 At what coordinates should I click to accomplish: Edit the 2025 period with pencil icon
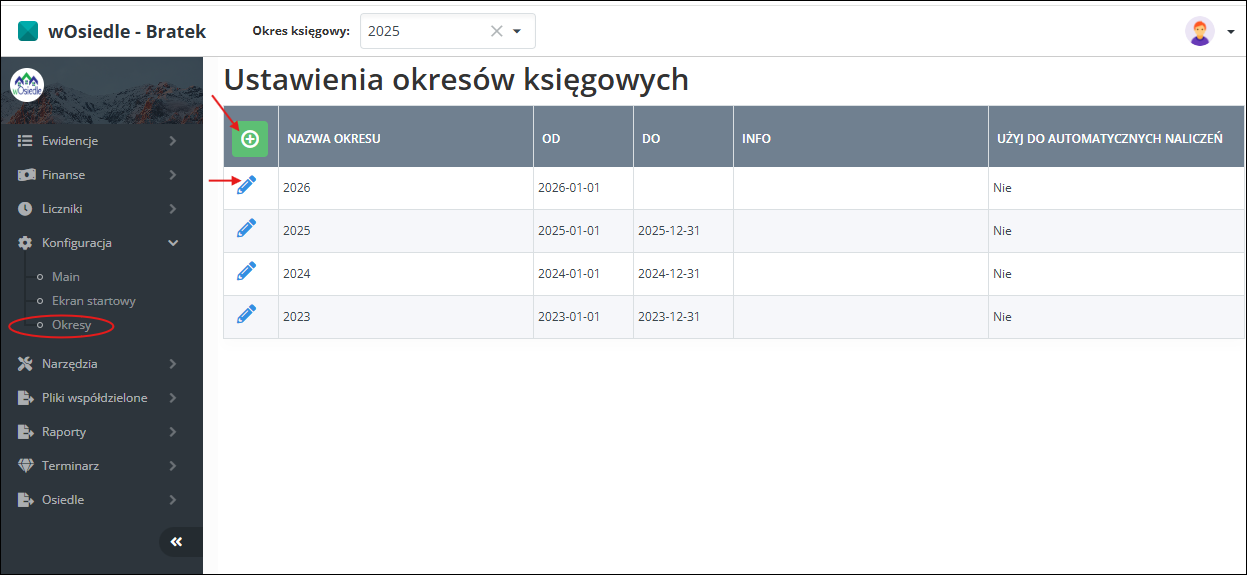coord(246,228)
